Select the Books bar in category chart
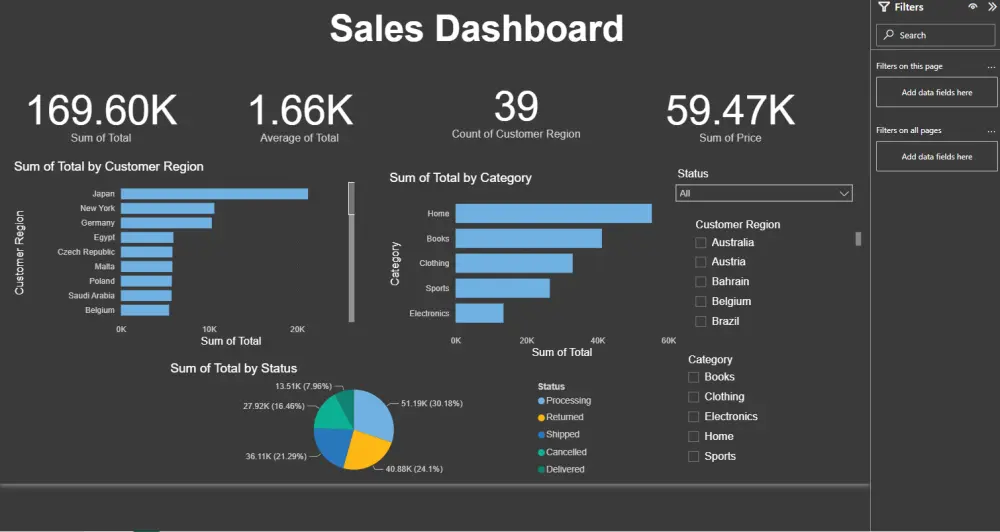The image size is (1000, 532). pyautogui.click(x=529, y=239)
